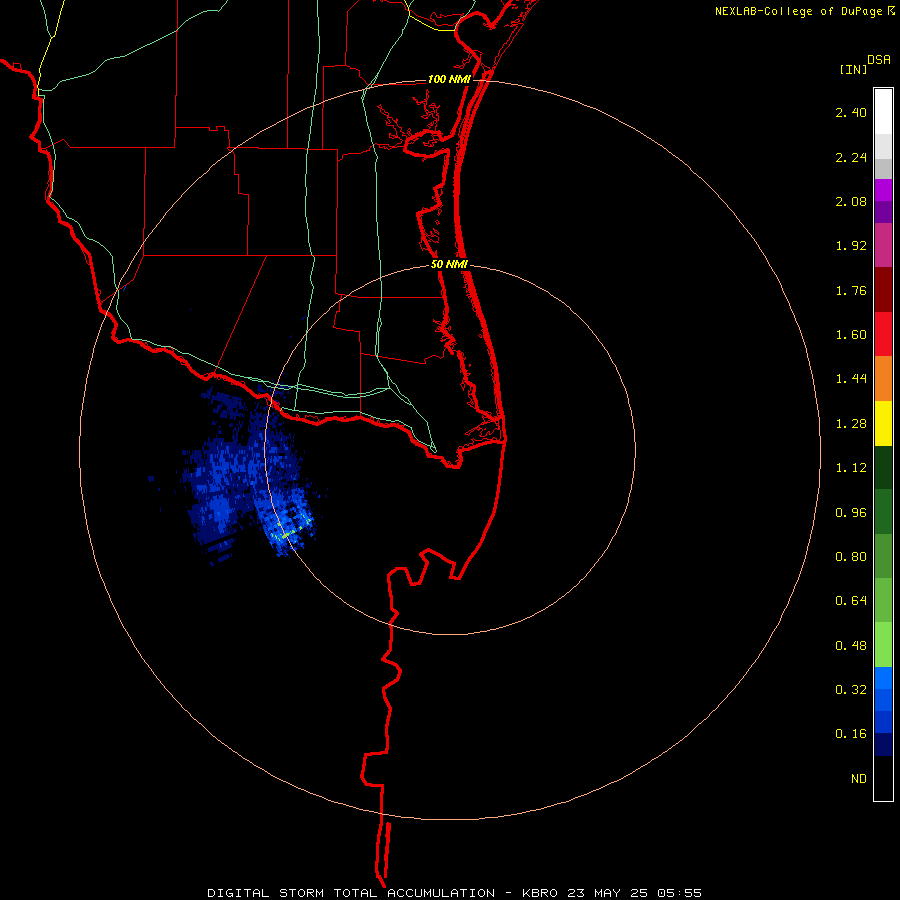Click the 0.48 legend value
The width and height of the screenshot is (900, 900).
851,646
